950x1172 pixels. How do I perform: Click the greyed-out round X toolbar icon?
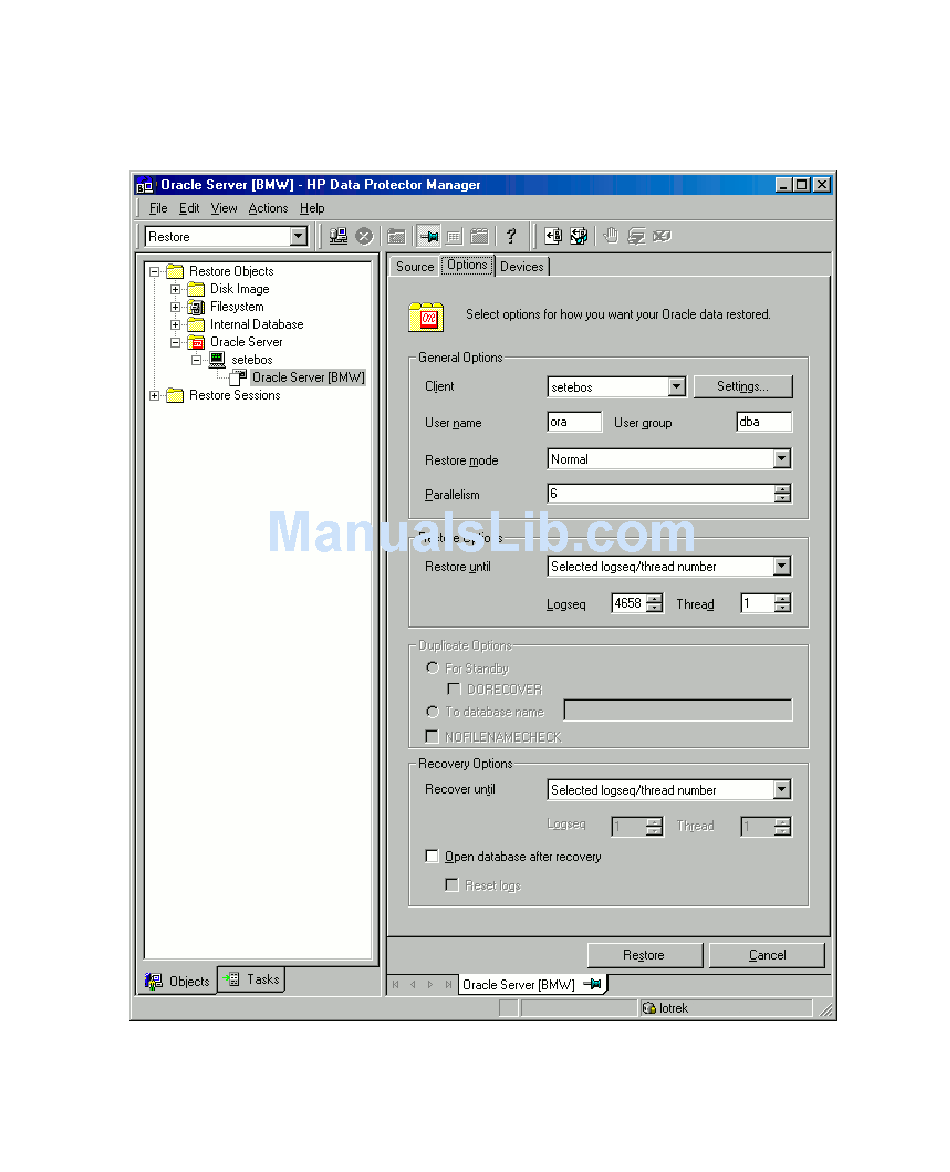click(364, 236)
